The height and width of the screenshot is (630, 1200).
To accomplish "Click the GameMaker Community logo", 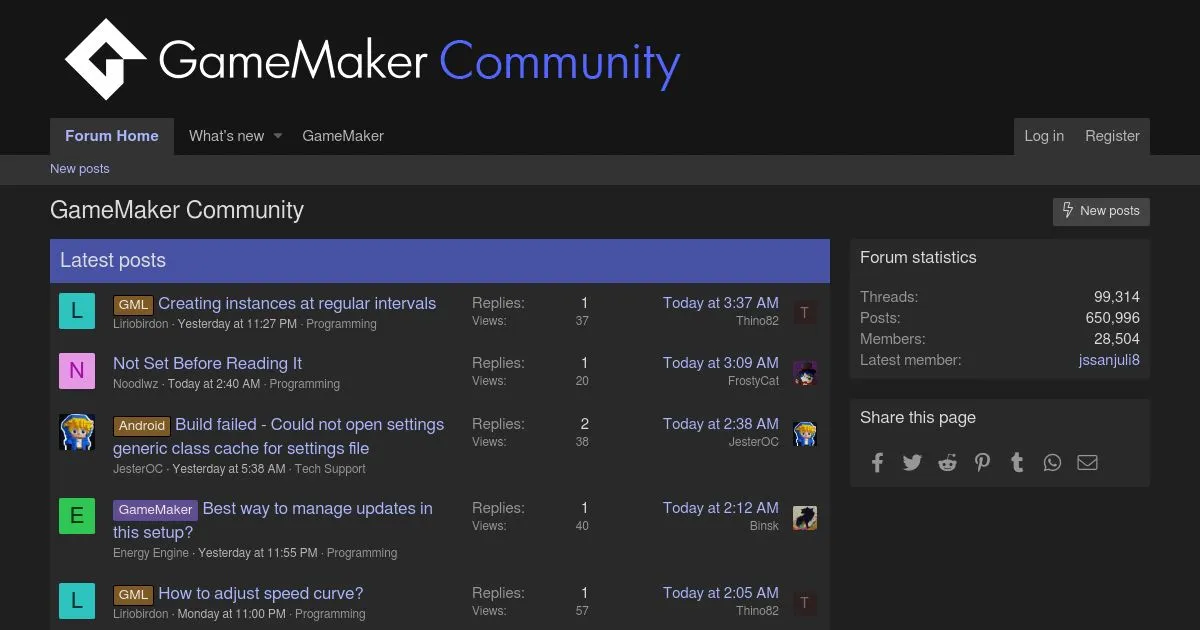I will (372, 60).
